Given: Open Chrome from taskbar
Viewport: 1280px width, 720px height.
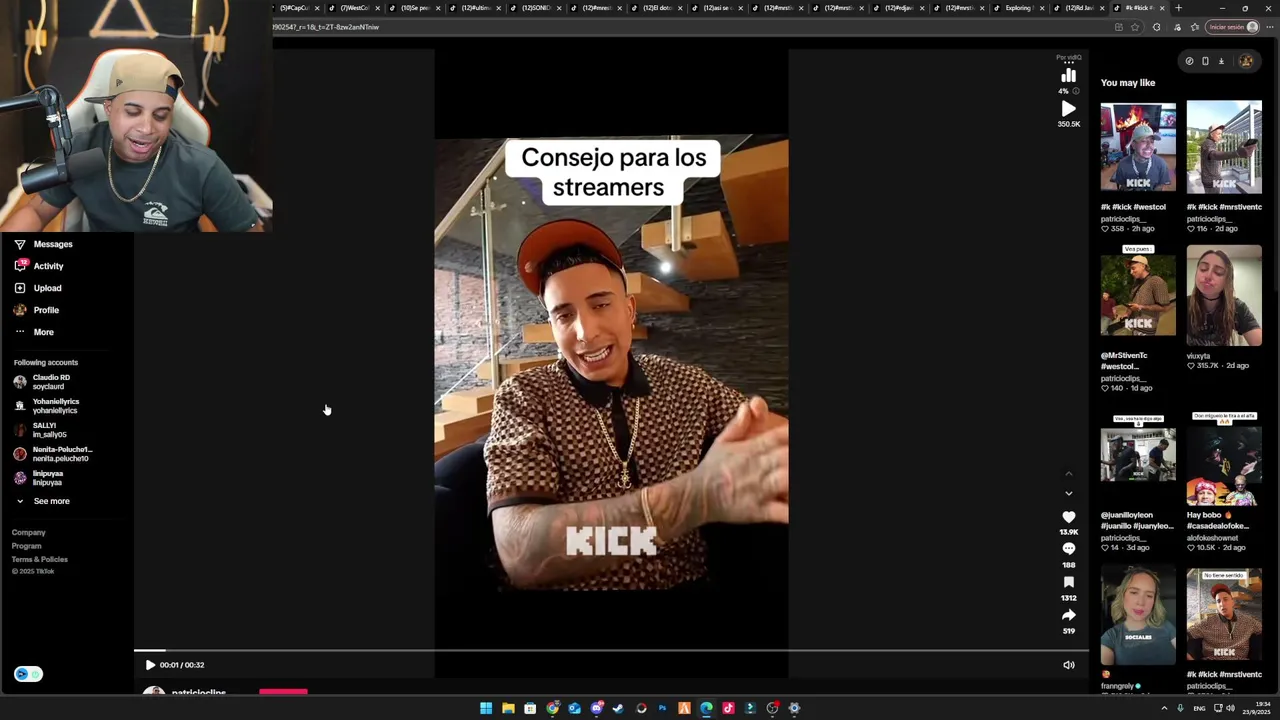Looking at the screenshot, I should (x=552, y=708).
